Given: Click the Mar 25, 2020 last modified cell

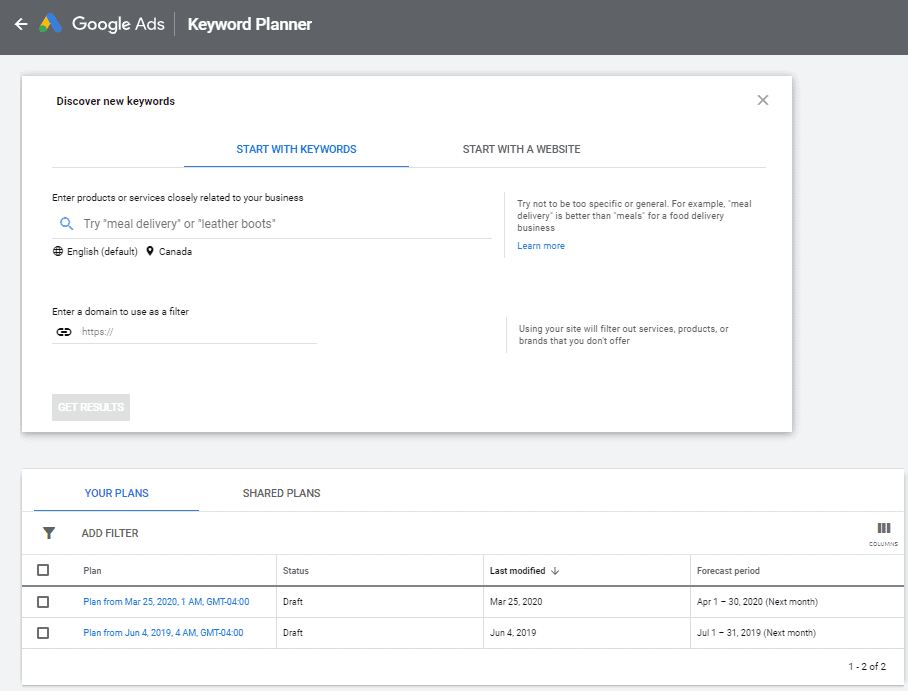Looking at the screenshot, I should click(516, 602).
